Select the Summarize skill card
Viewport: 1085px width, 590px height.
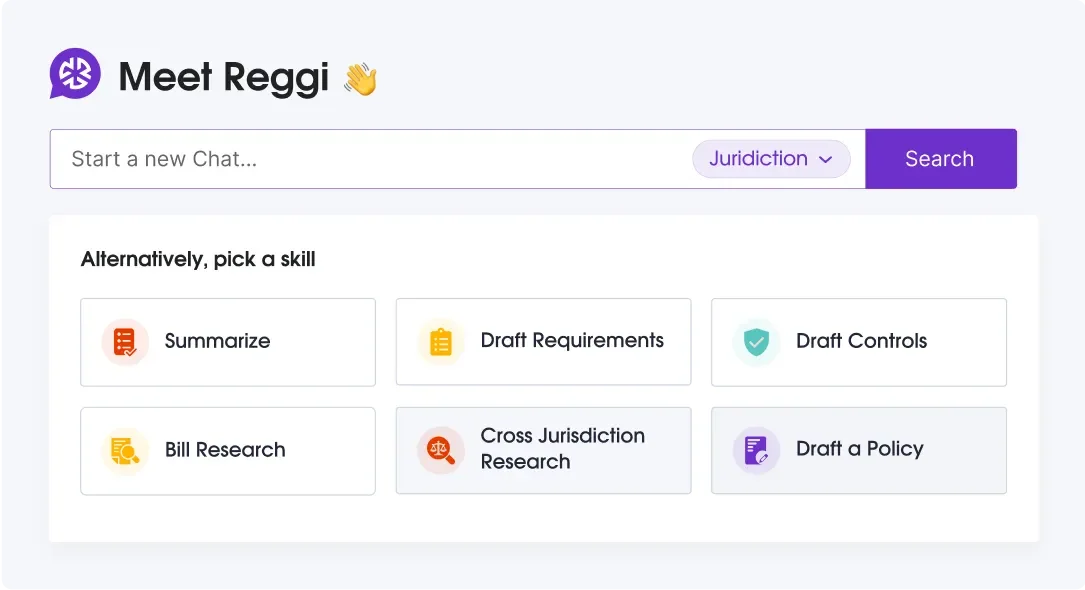pyautogui.click(x=228, y=342)
